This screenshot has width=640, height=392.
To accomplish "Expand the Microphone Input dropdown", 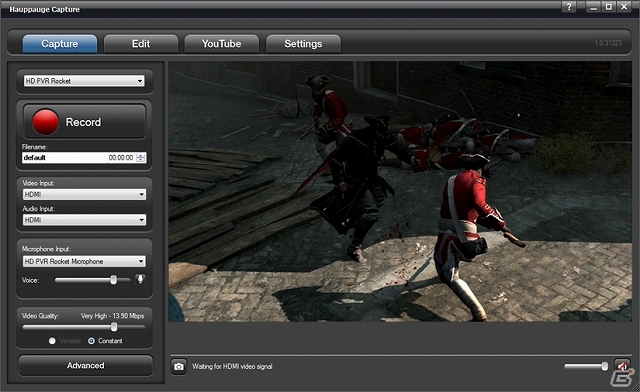I will tap(84, 261).
